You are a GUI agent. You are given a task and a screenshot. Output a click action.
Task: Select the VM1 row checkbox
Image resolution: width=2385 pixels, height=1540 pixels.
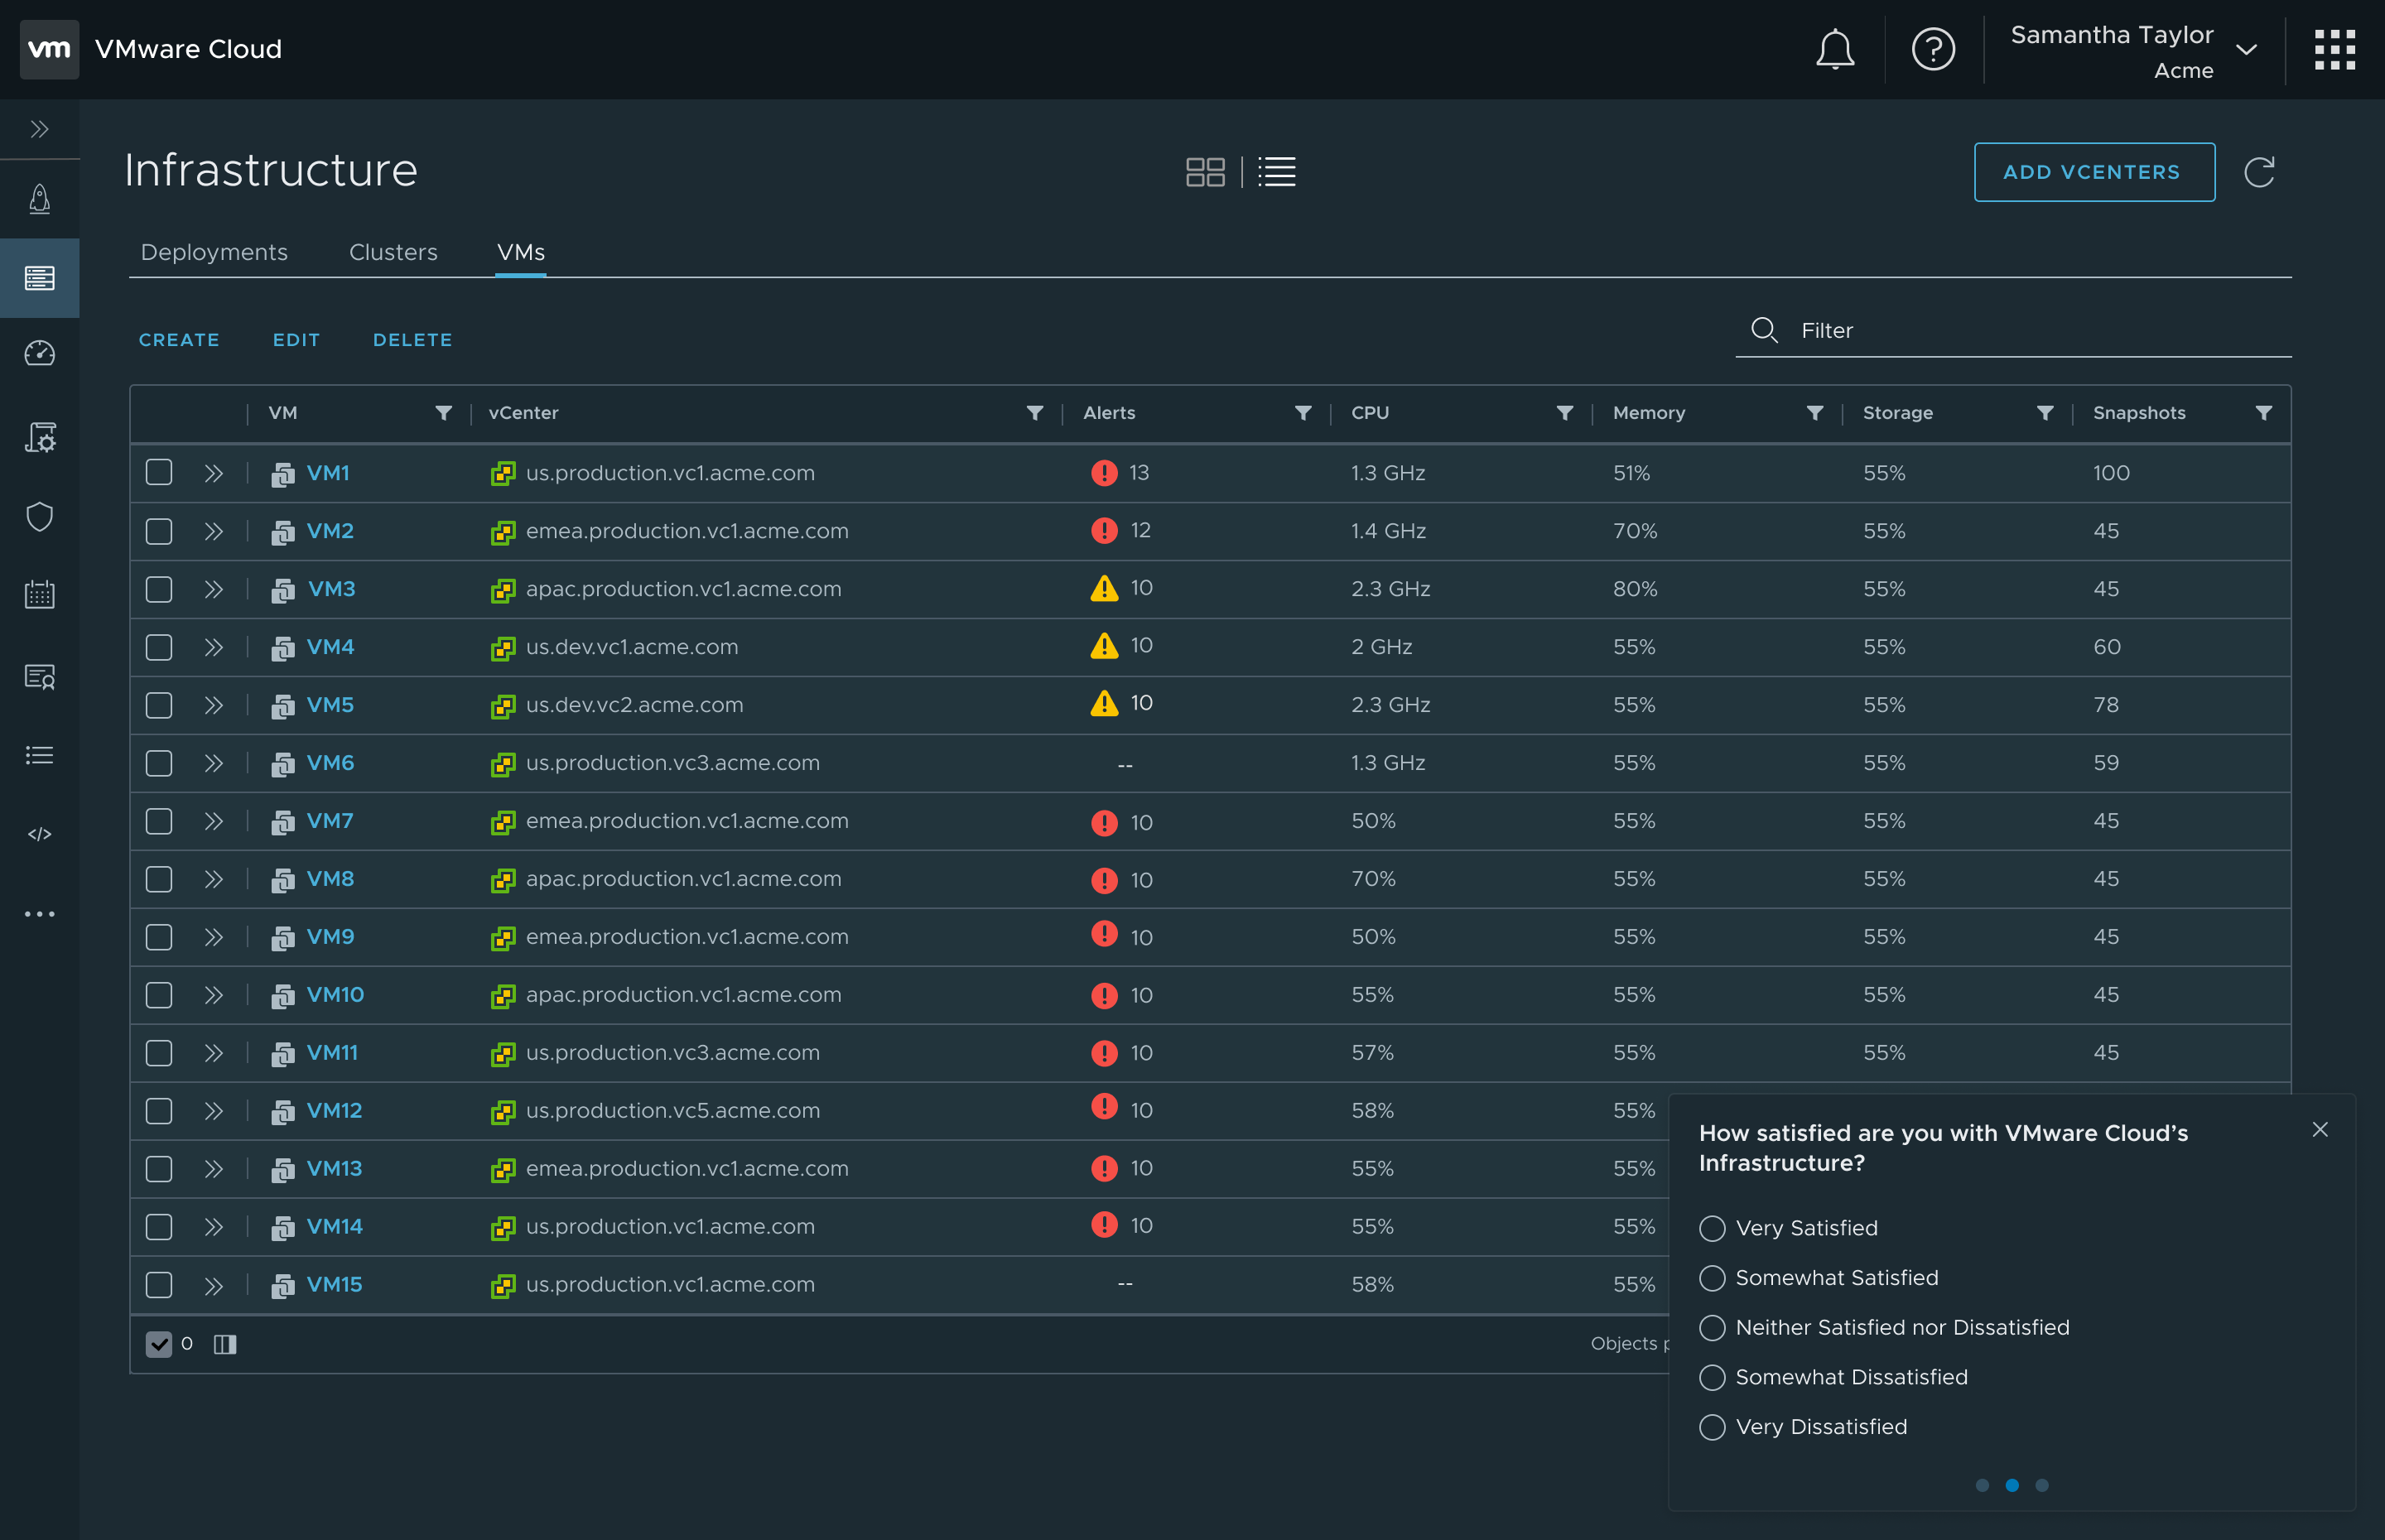coord(159,472)
